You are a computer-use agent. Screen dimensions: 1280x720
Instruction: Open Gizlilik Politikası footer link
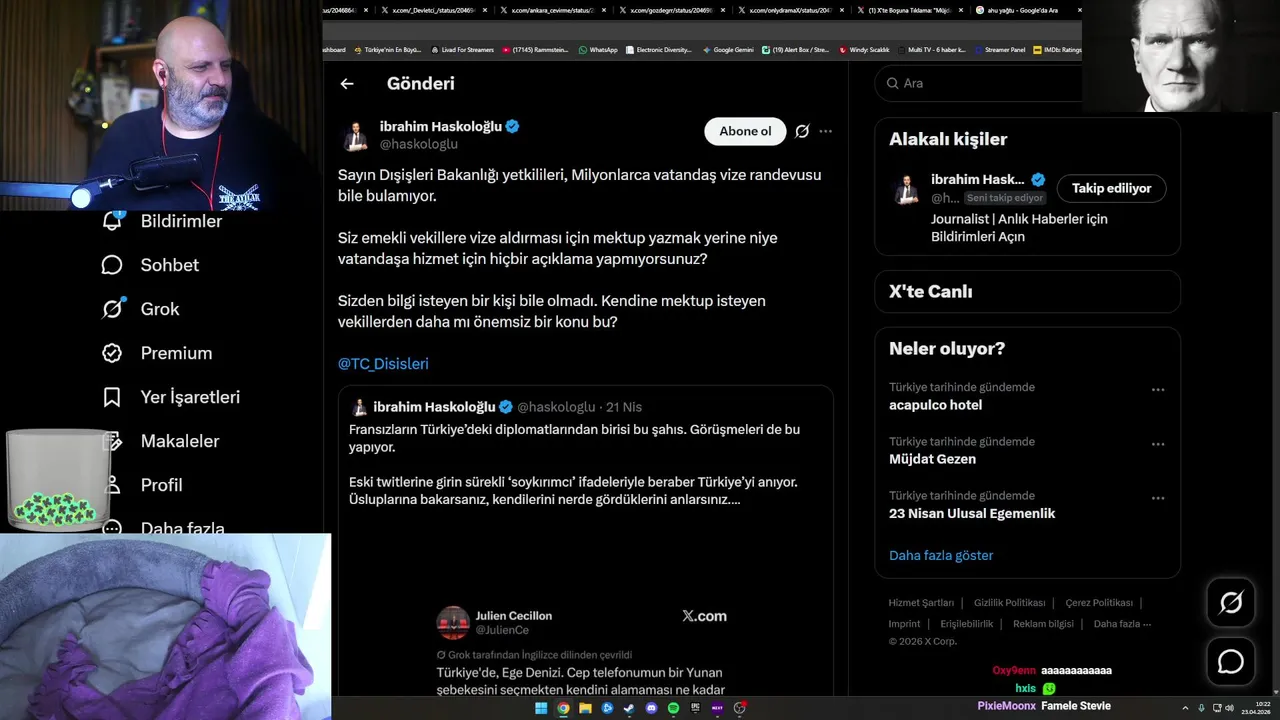(1009, 603)
